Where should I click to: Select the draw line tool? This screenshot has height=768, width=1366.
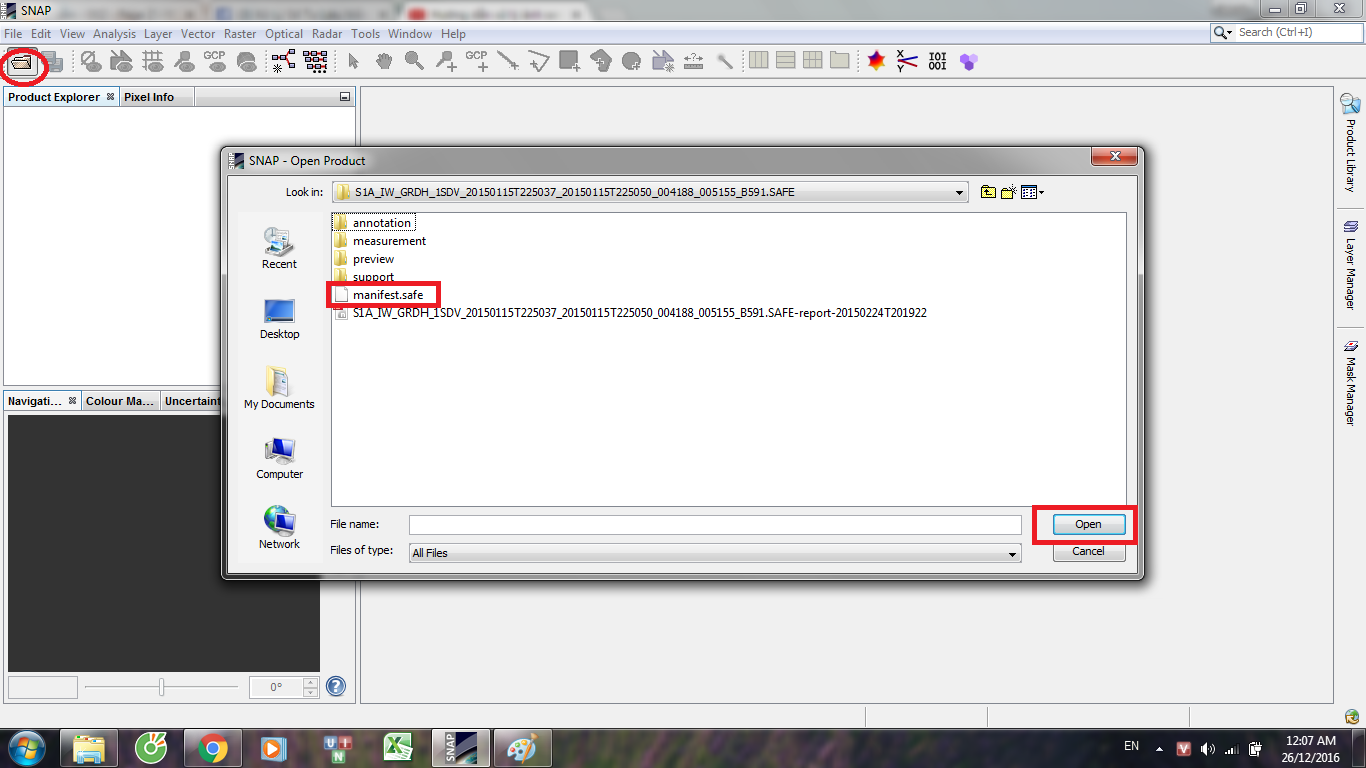coord(508,61)
